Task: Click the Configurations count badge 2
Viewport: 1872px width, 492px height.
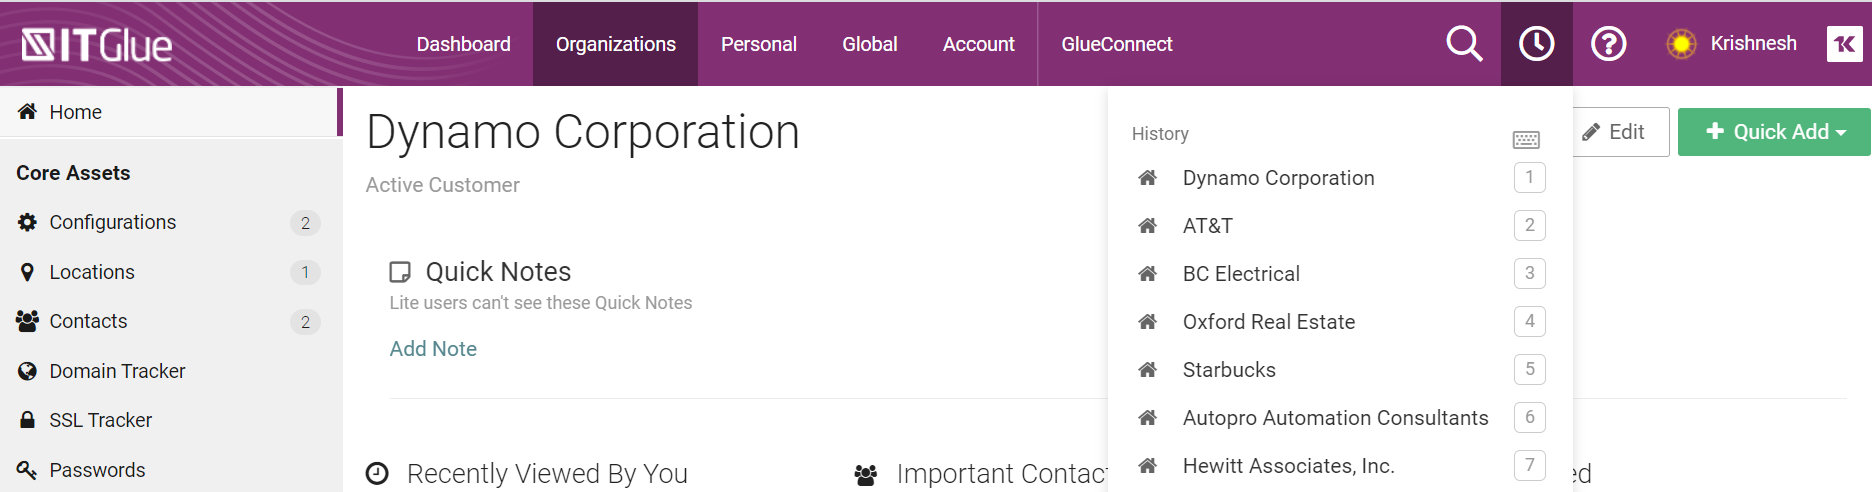Action: (305, 223)
